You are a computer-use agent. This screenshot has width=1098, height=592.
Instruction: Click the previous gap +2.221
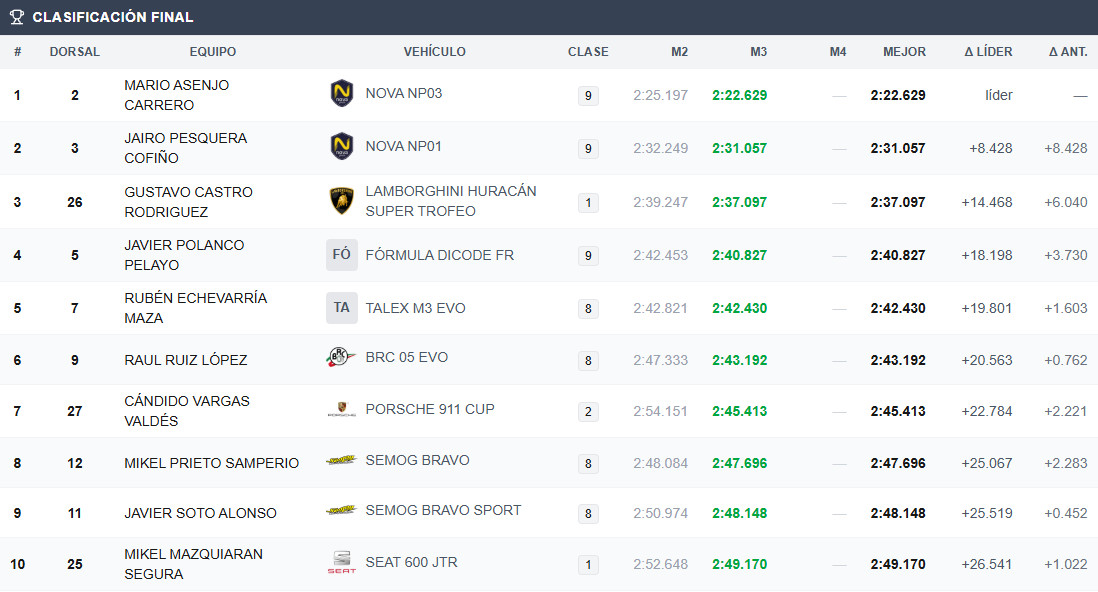tap(1066, 411)
